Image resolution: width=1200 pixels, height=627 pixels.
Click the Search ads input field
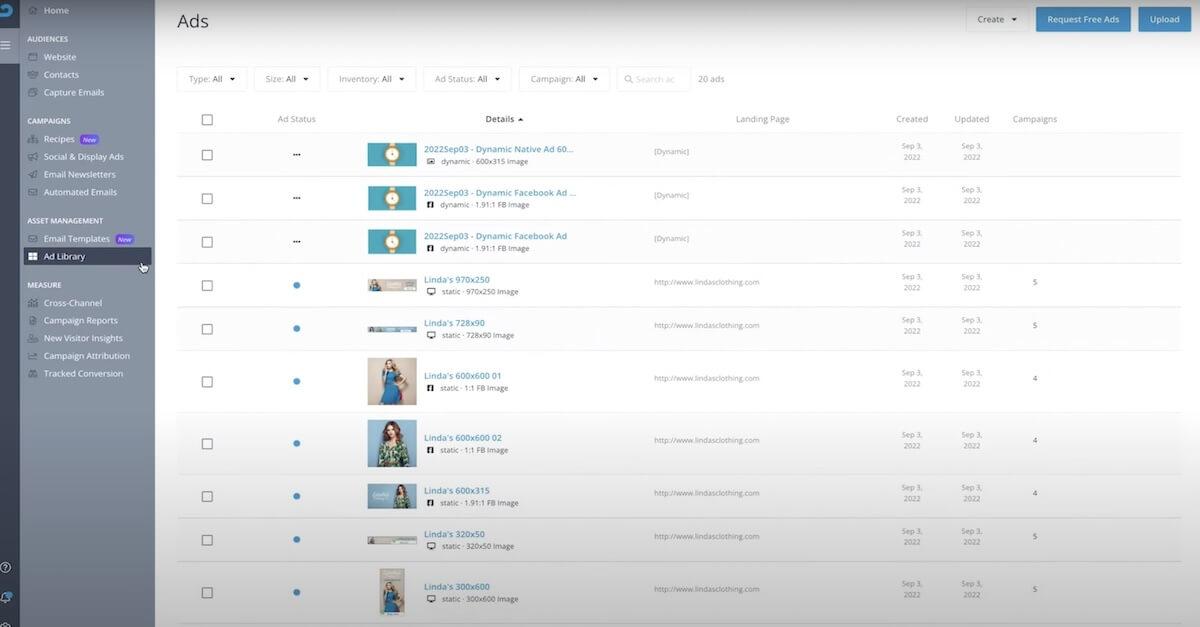coord(654,79)
